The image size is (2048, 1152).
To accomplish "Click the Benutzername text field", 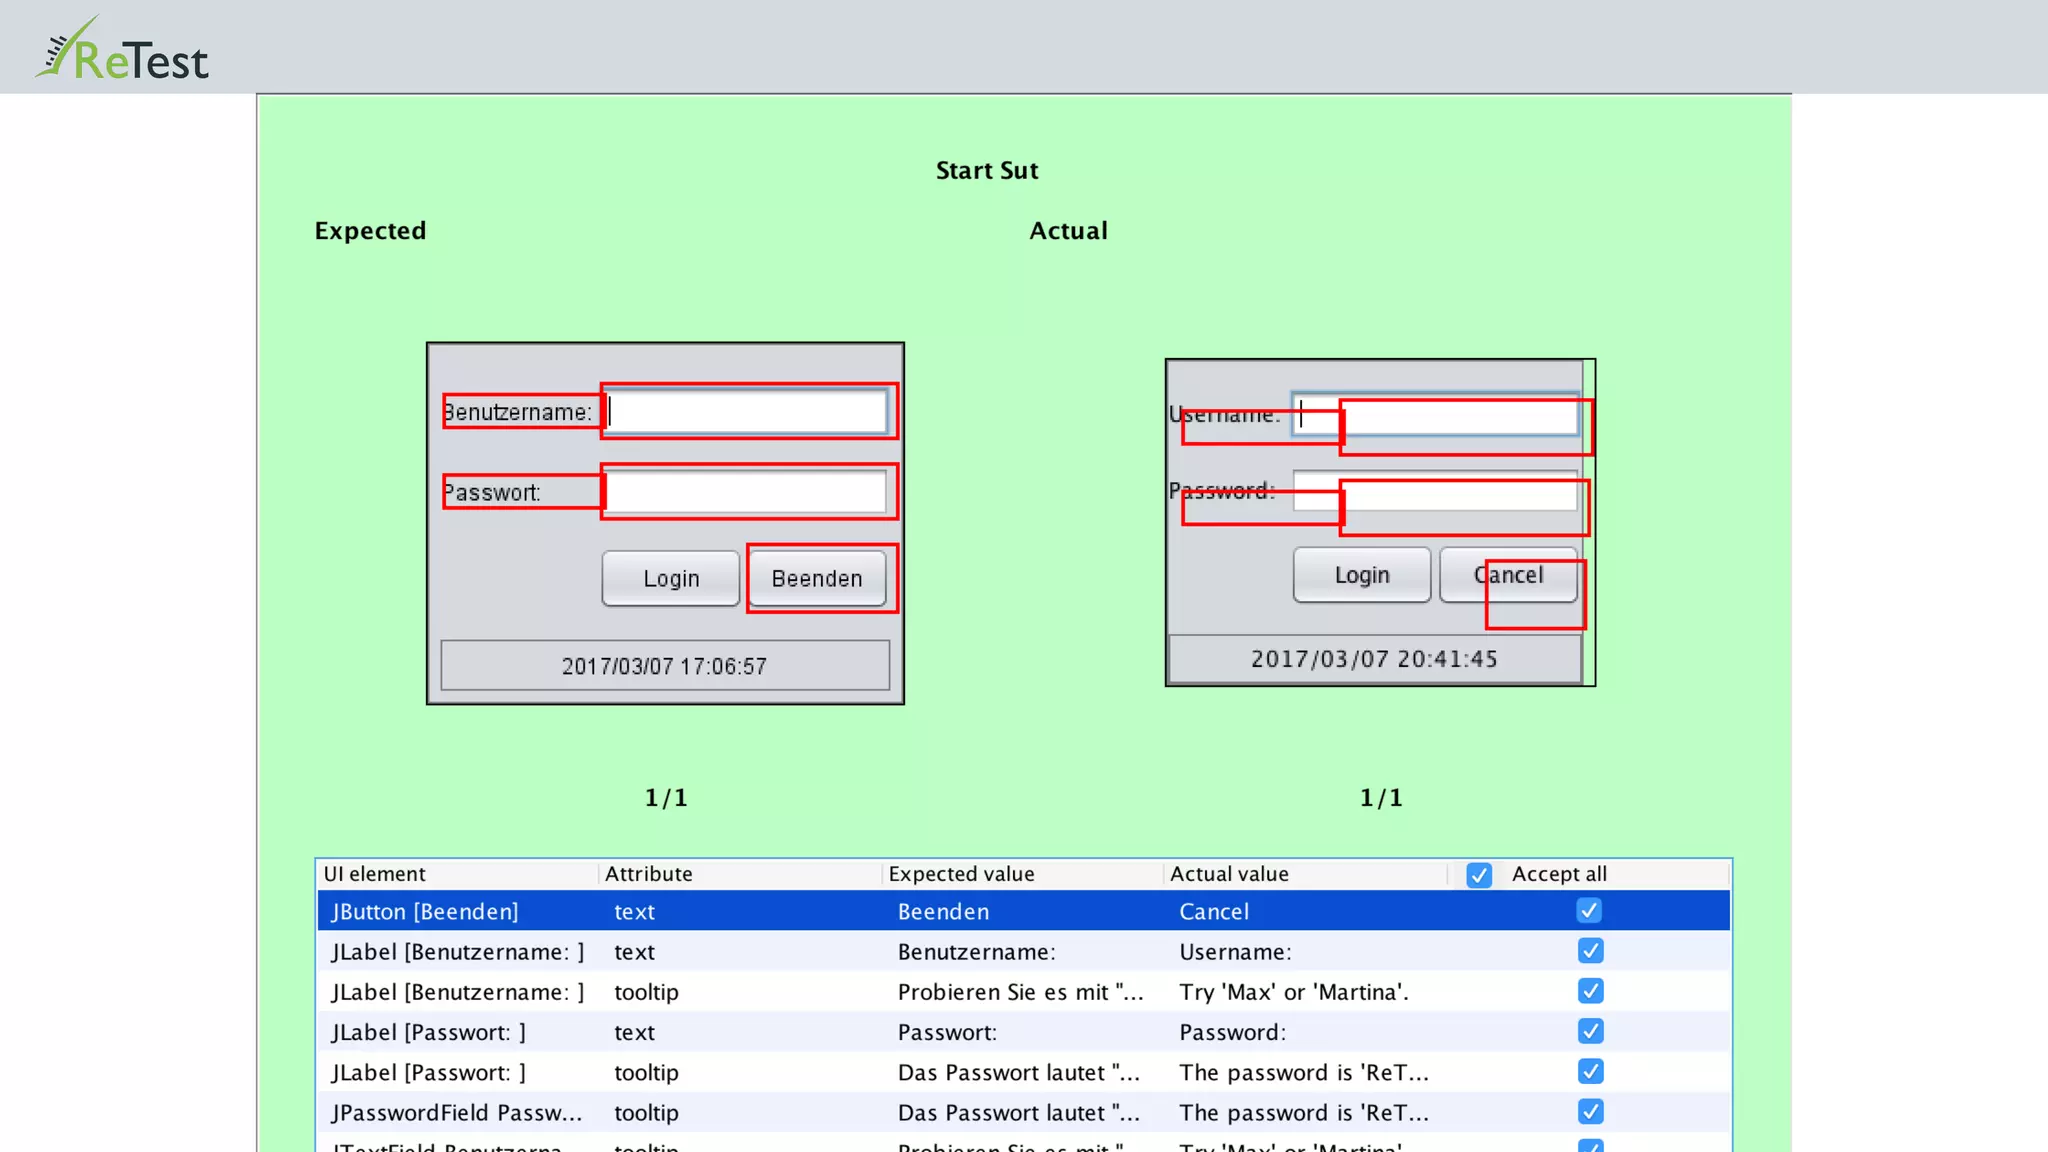I will click(746, 412).
